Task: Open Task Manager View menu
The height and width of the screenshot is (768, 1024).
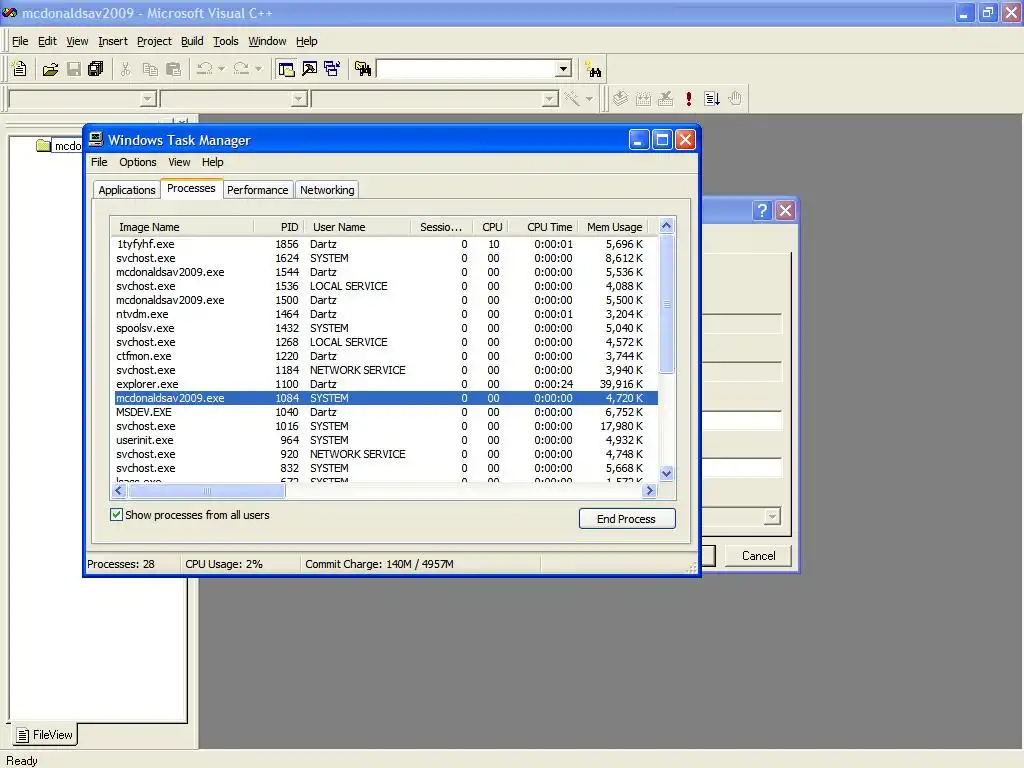Action: pos(179,162)
